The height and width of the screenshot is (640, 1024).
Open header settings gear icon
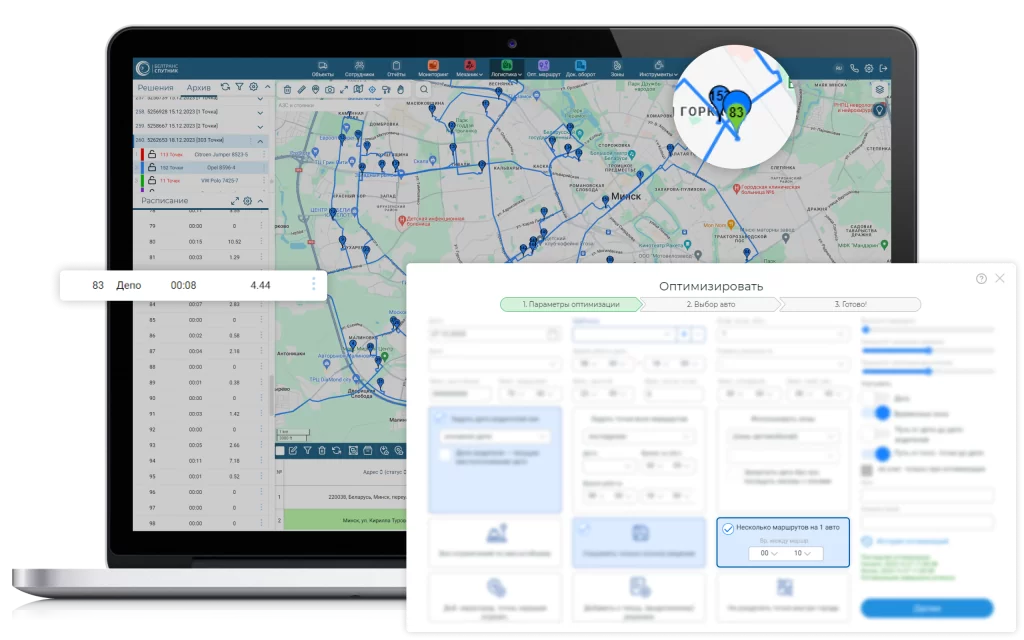pyautogui.click(x=869, y=68)
